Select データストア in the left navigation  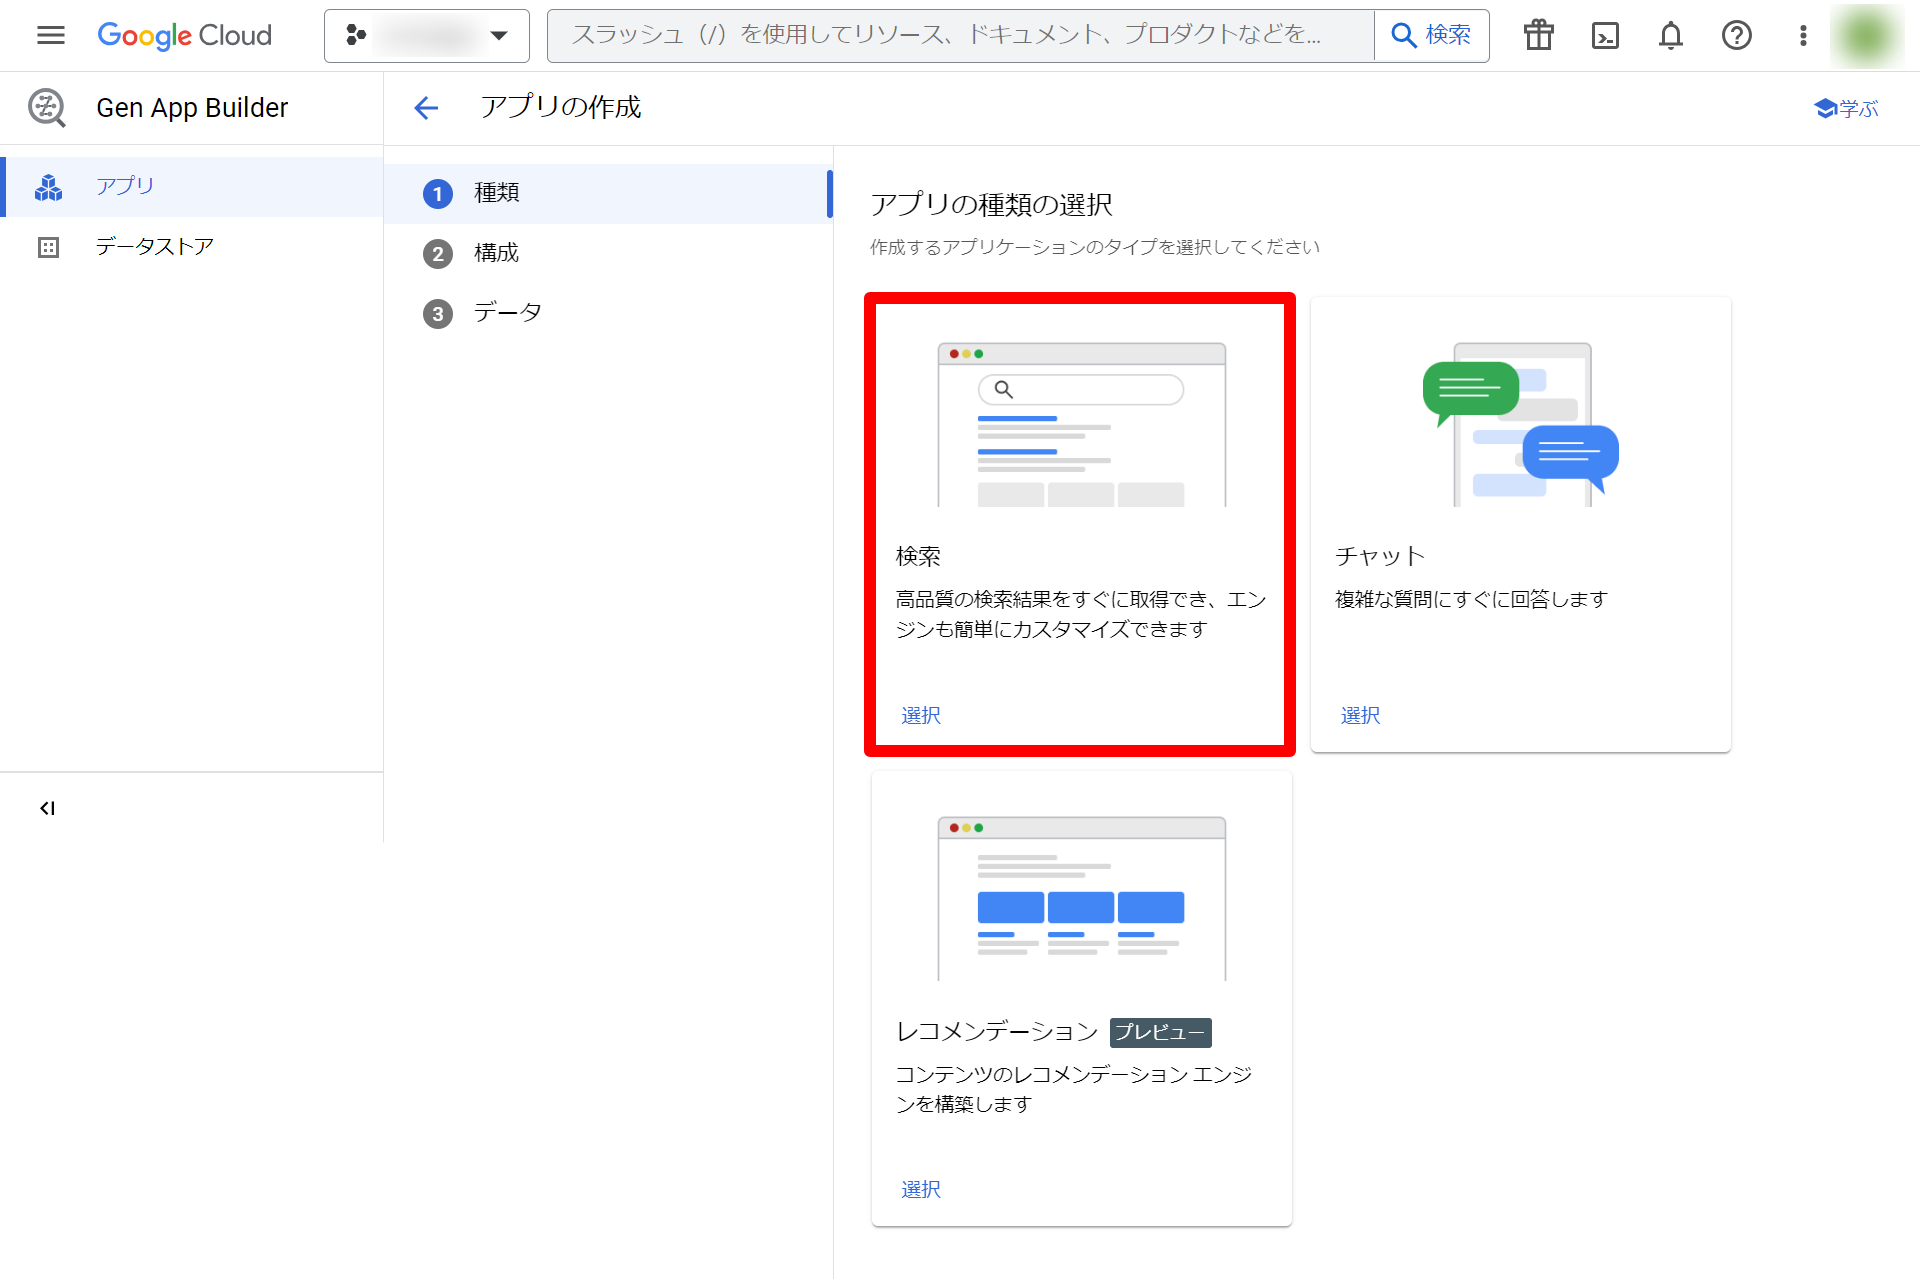(154, 246)
